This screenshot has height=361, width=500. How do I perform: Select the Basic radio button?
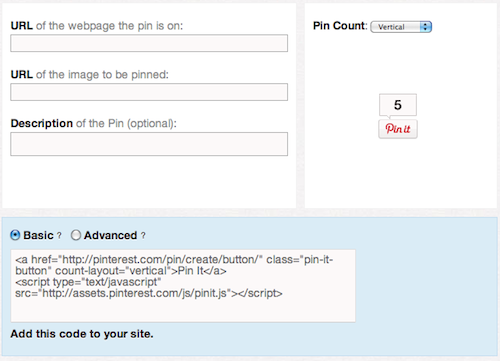tap(15, 235)
